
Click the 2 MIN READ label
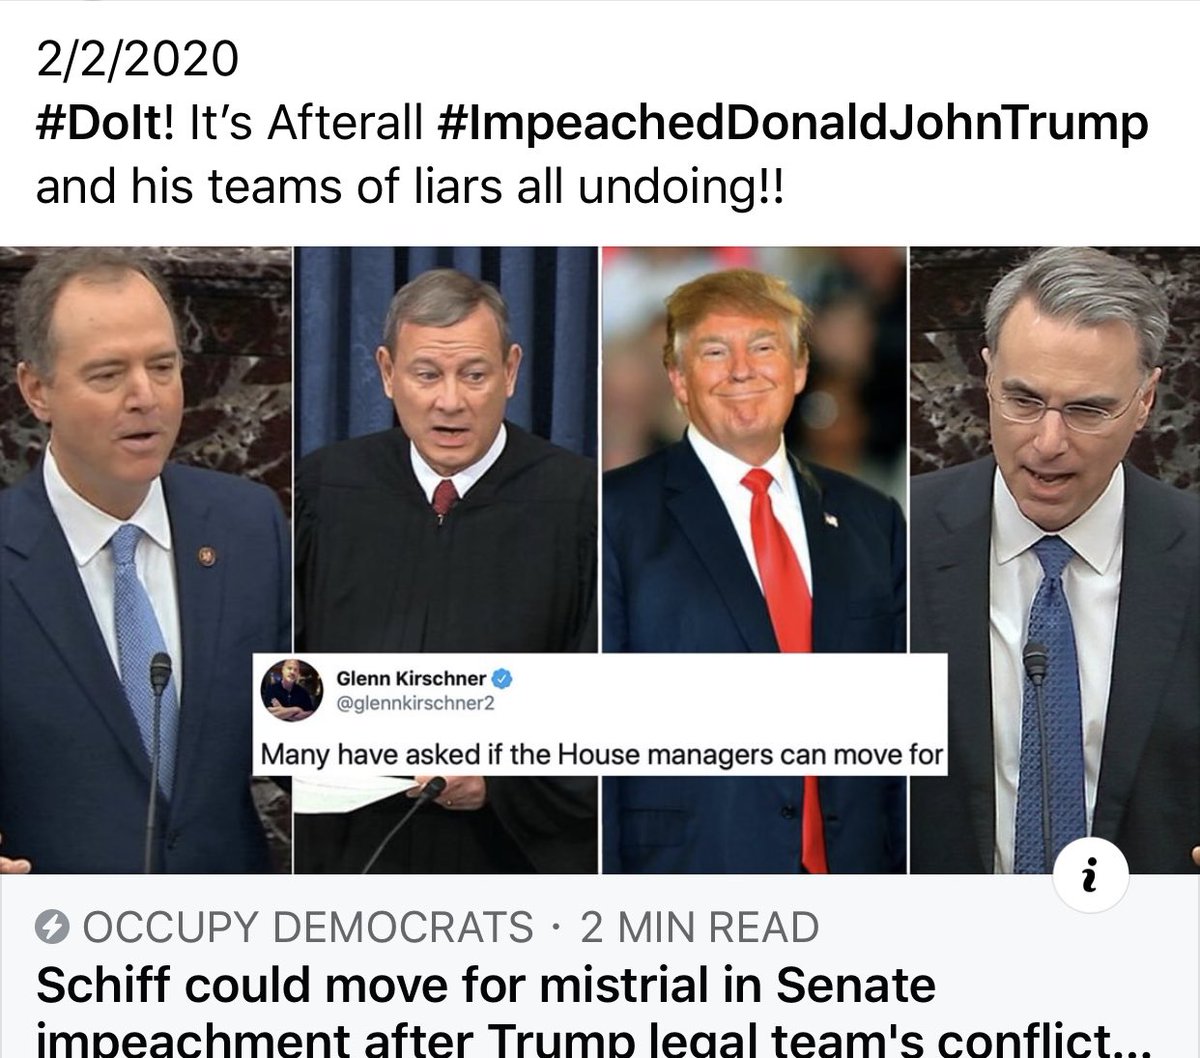click(699, 928)
